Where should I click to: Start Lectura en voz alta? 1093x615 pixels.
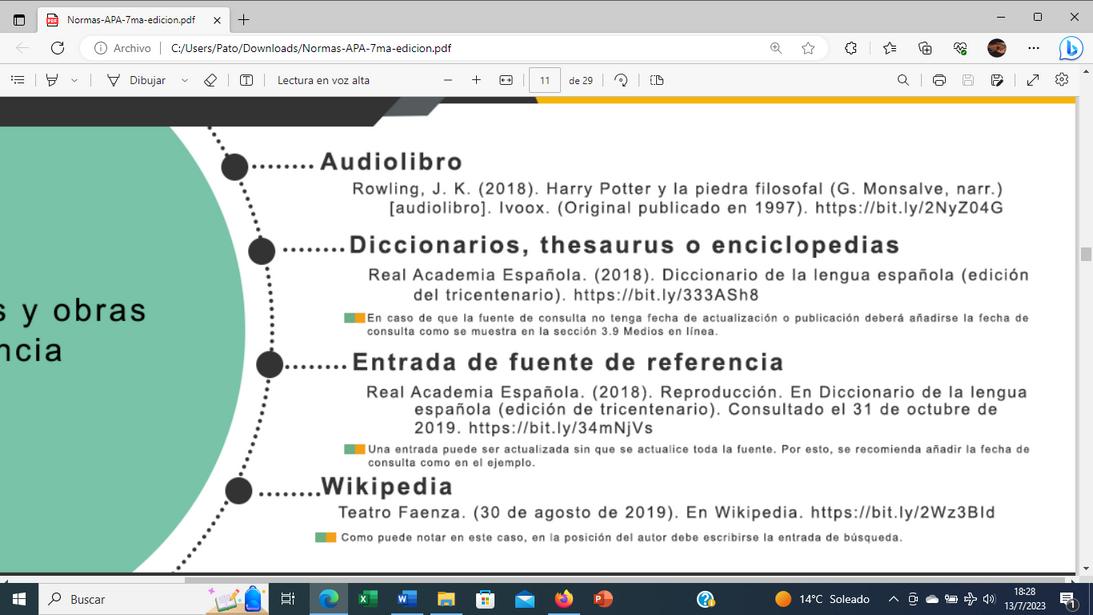(x=323, y=80)
